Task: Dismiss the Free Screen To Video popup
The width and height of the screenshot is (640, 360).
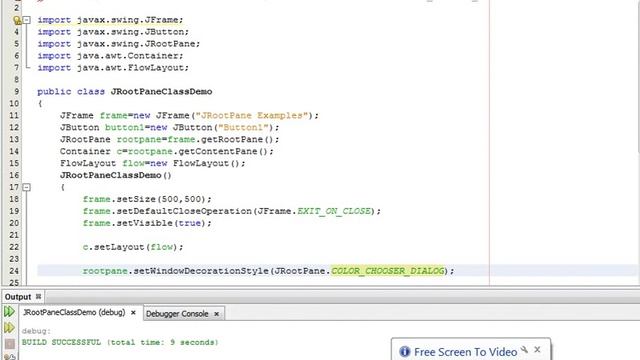Action: (x=538, y=350)
